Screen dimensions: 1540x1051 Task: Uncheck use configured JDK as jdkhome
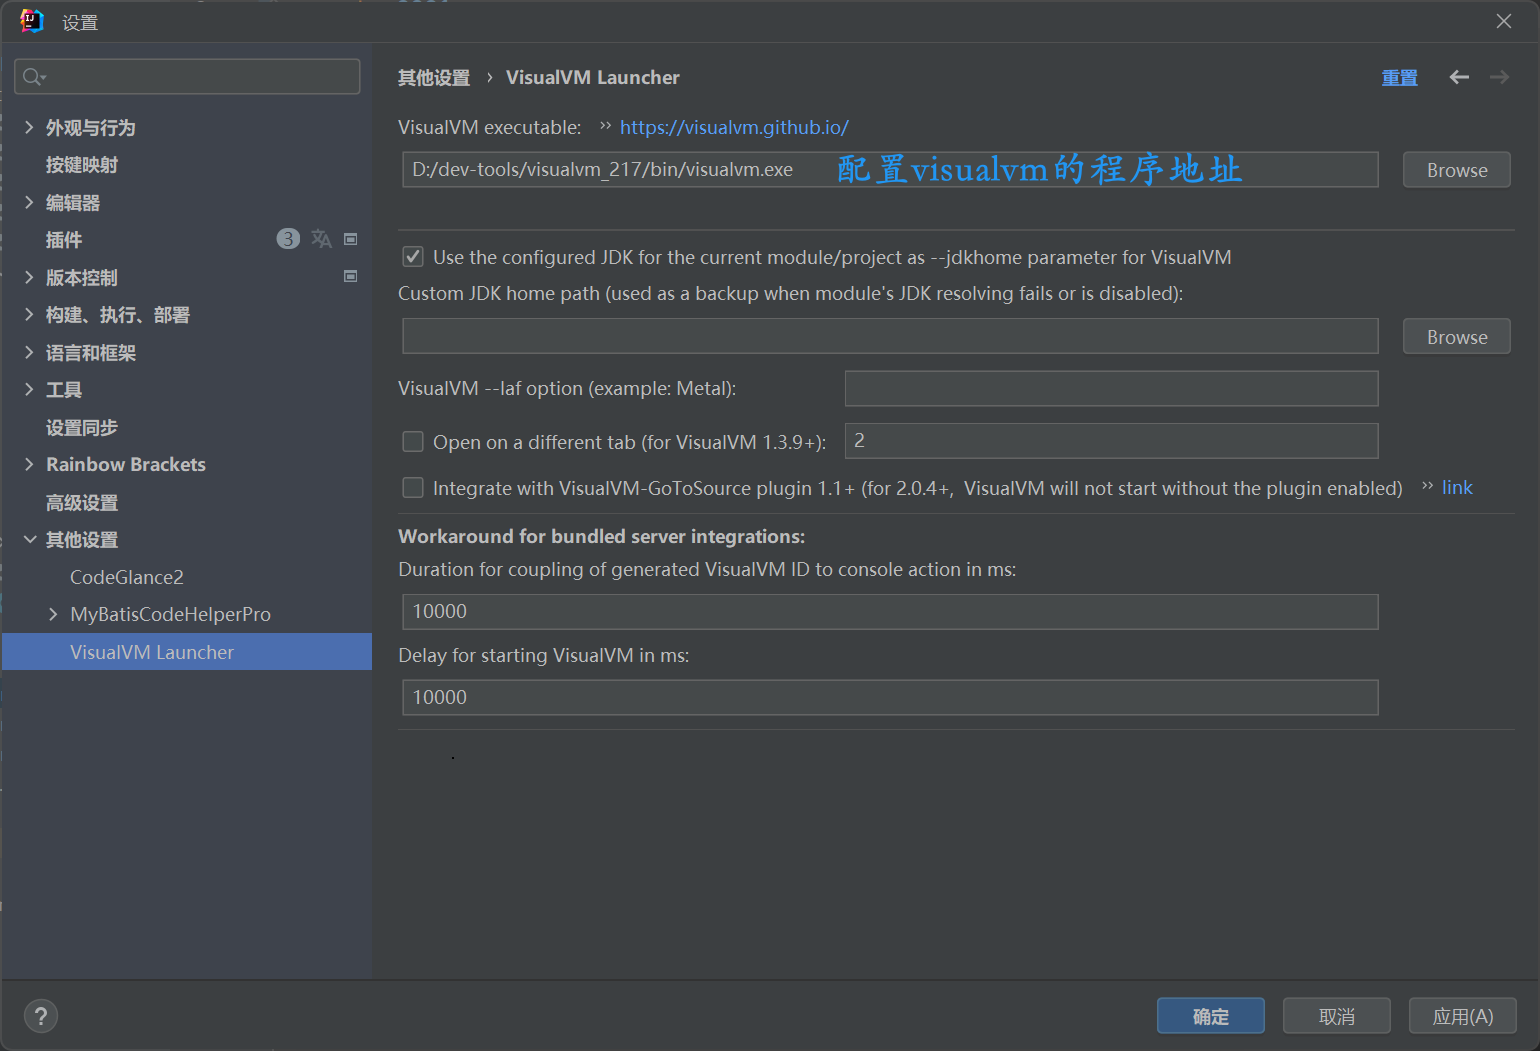413,257
